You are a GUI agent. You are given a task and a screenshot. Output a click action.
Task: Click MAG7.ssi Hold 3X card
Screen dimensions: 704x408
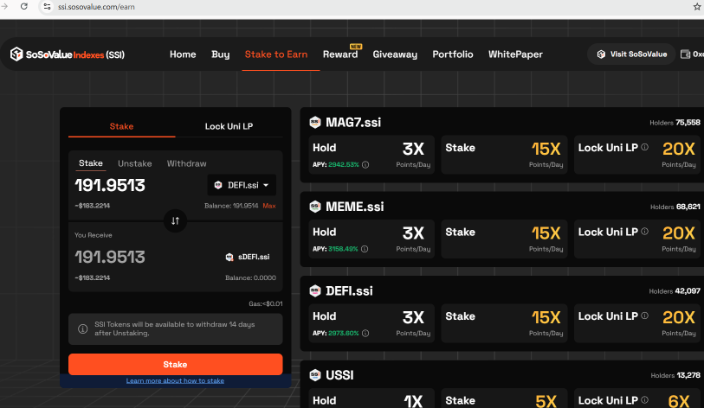point(371,155)
